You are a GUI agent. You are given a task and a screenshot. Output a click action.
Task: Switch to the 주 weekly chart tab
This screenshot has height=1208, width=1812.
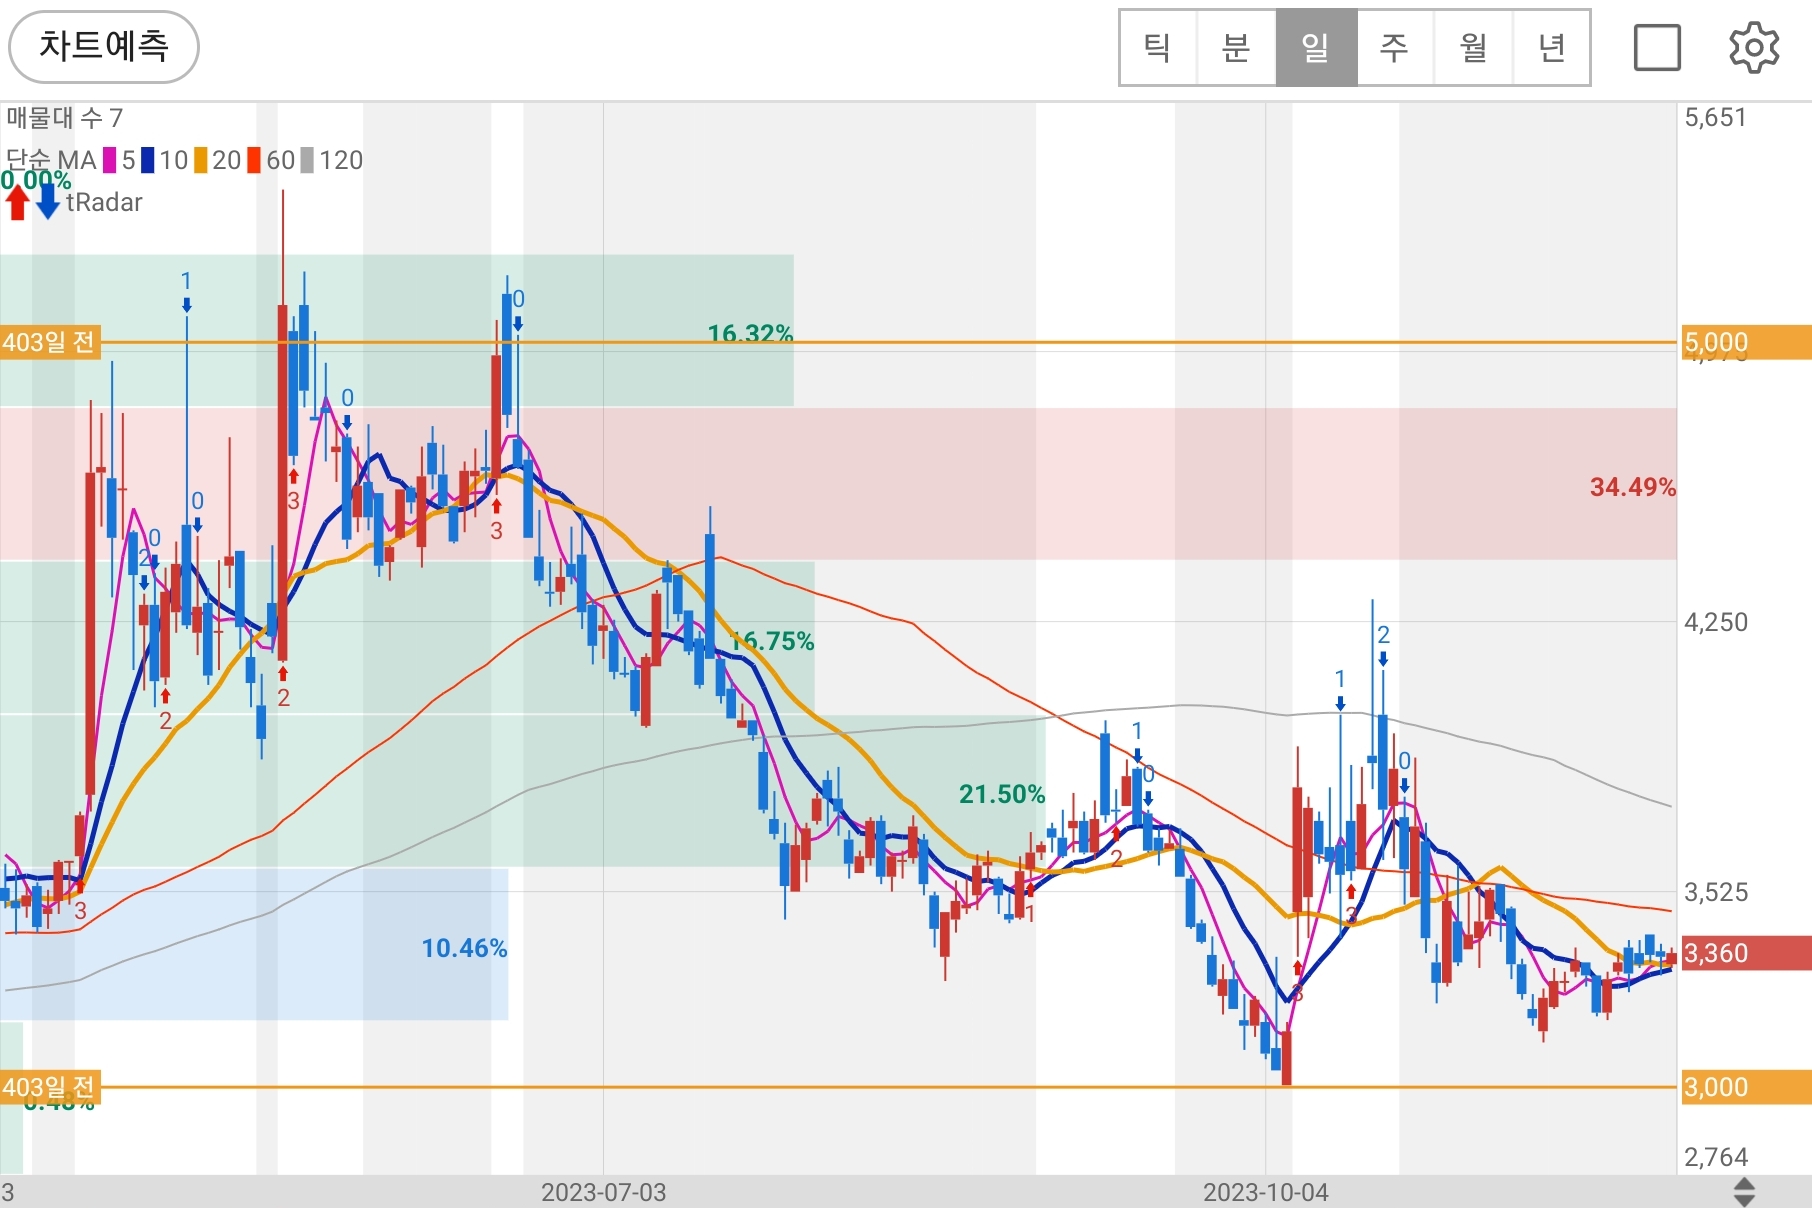[1394, 48]
